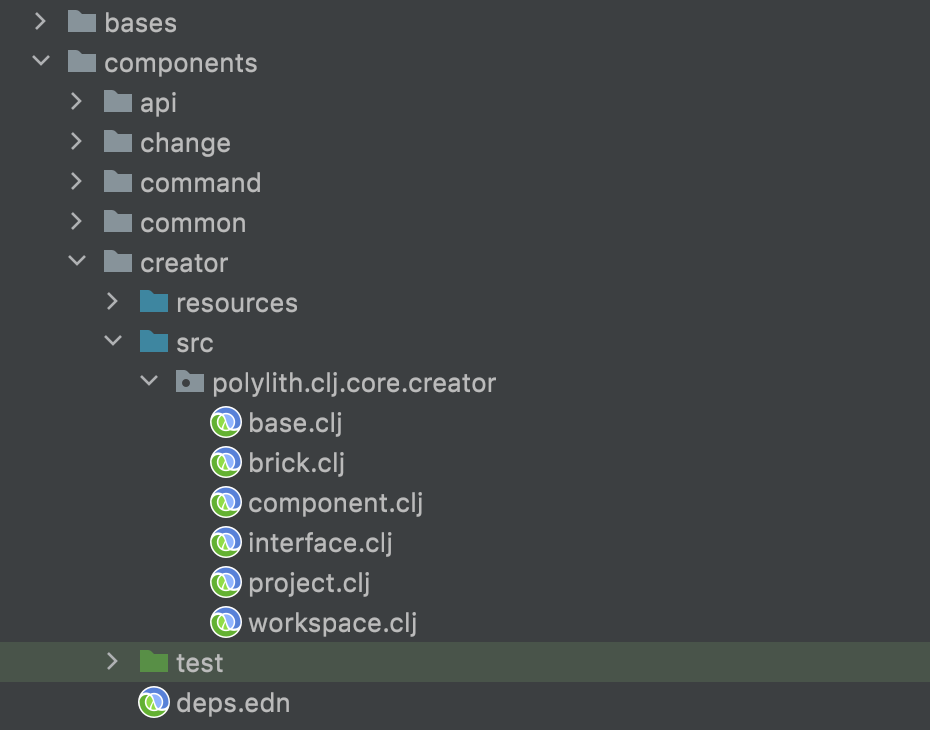Expand the bases folder
Viewport: 930px width, 730px height.
point(41,22)
